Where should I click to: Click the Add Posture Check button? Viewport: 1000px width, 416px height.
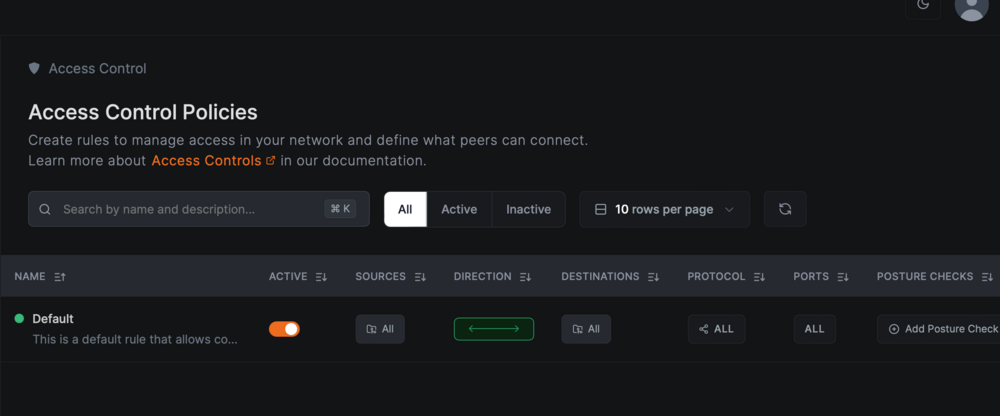point(939,329)
